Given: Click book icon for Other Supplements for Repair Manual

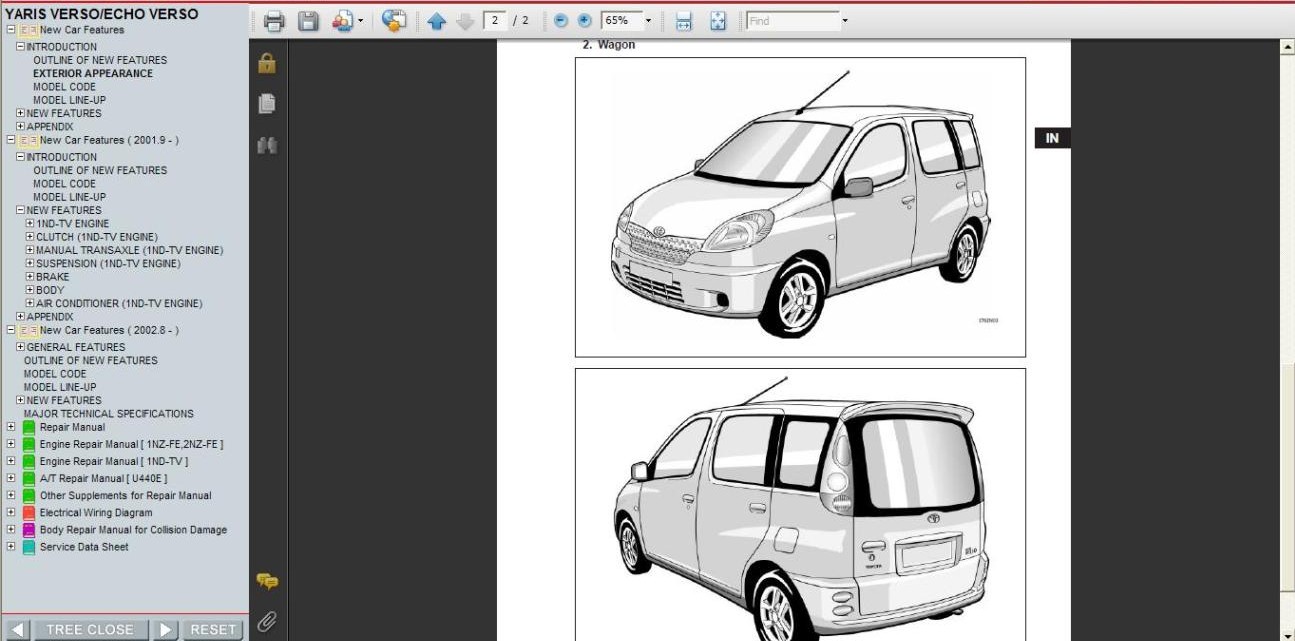Looking at the screenshot, I should pyautogui.click(x=29, y=496).
